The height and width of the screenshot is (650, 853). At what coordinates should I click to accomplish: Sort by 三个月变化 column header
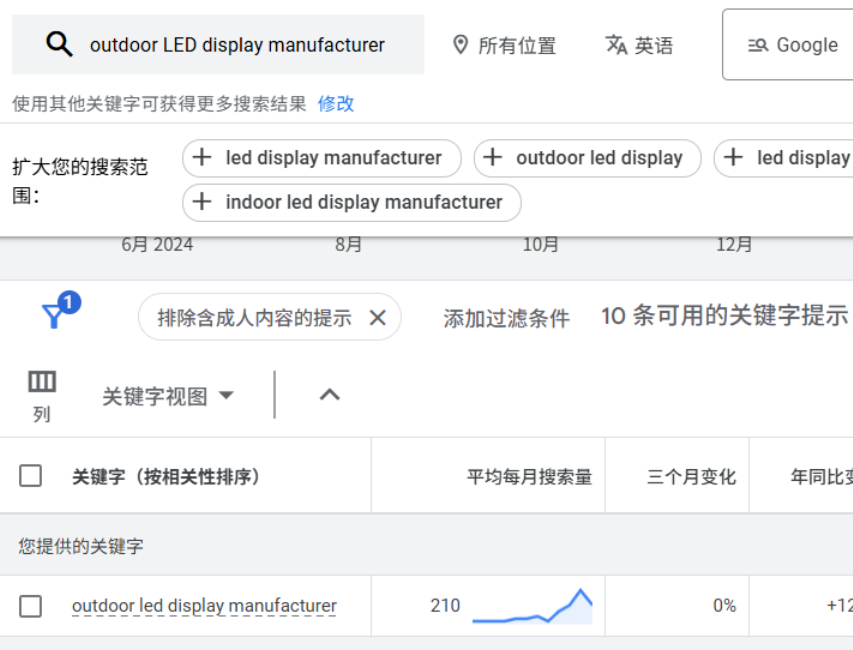(x=691, y=477)
